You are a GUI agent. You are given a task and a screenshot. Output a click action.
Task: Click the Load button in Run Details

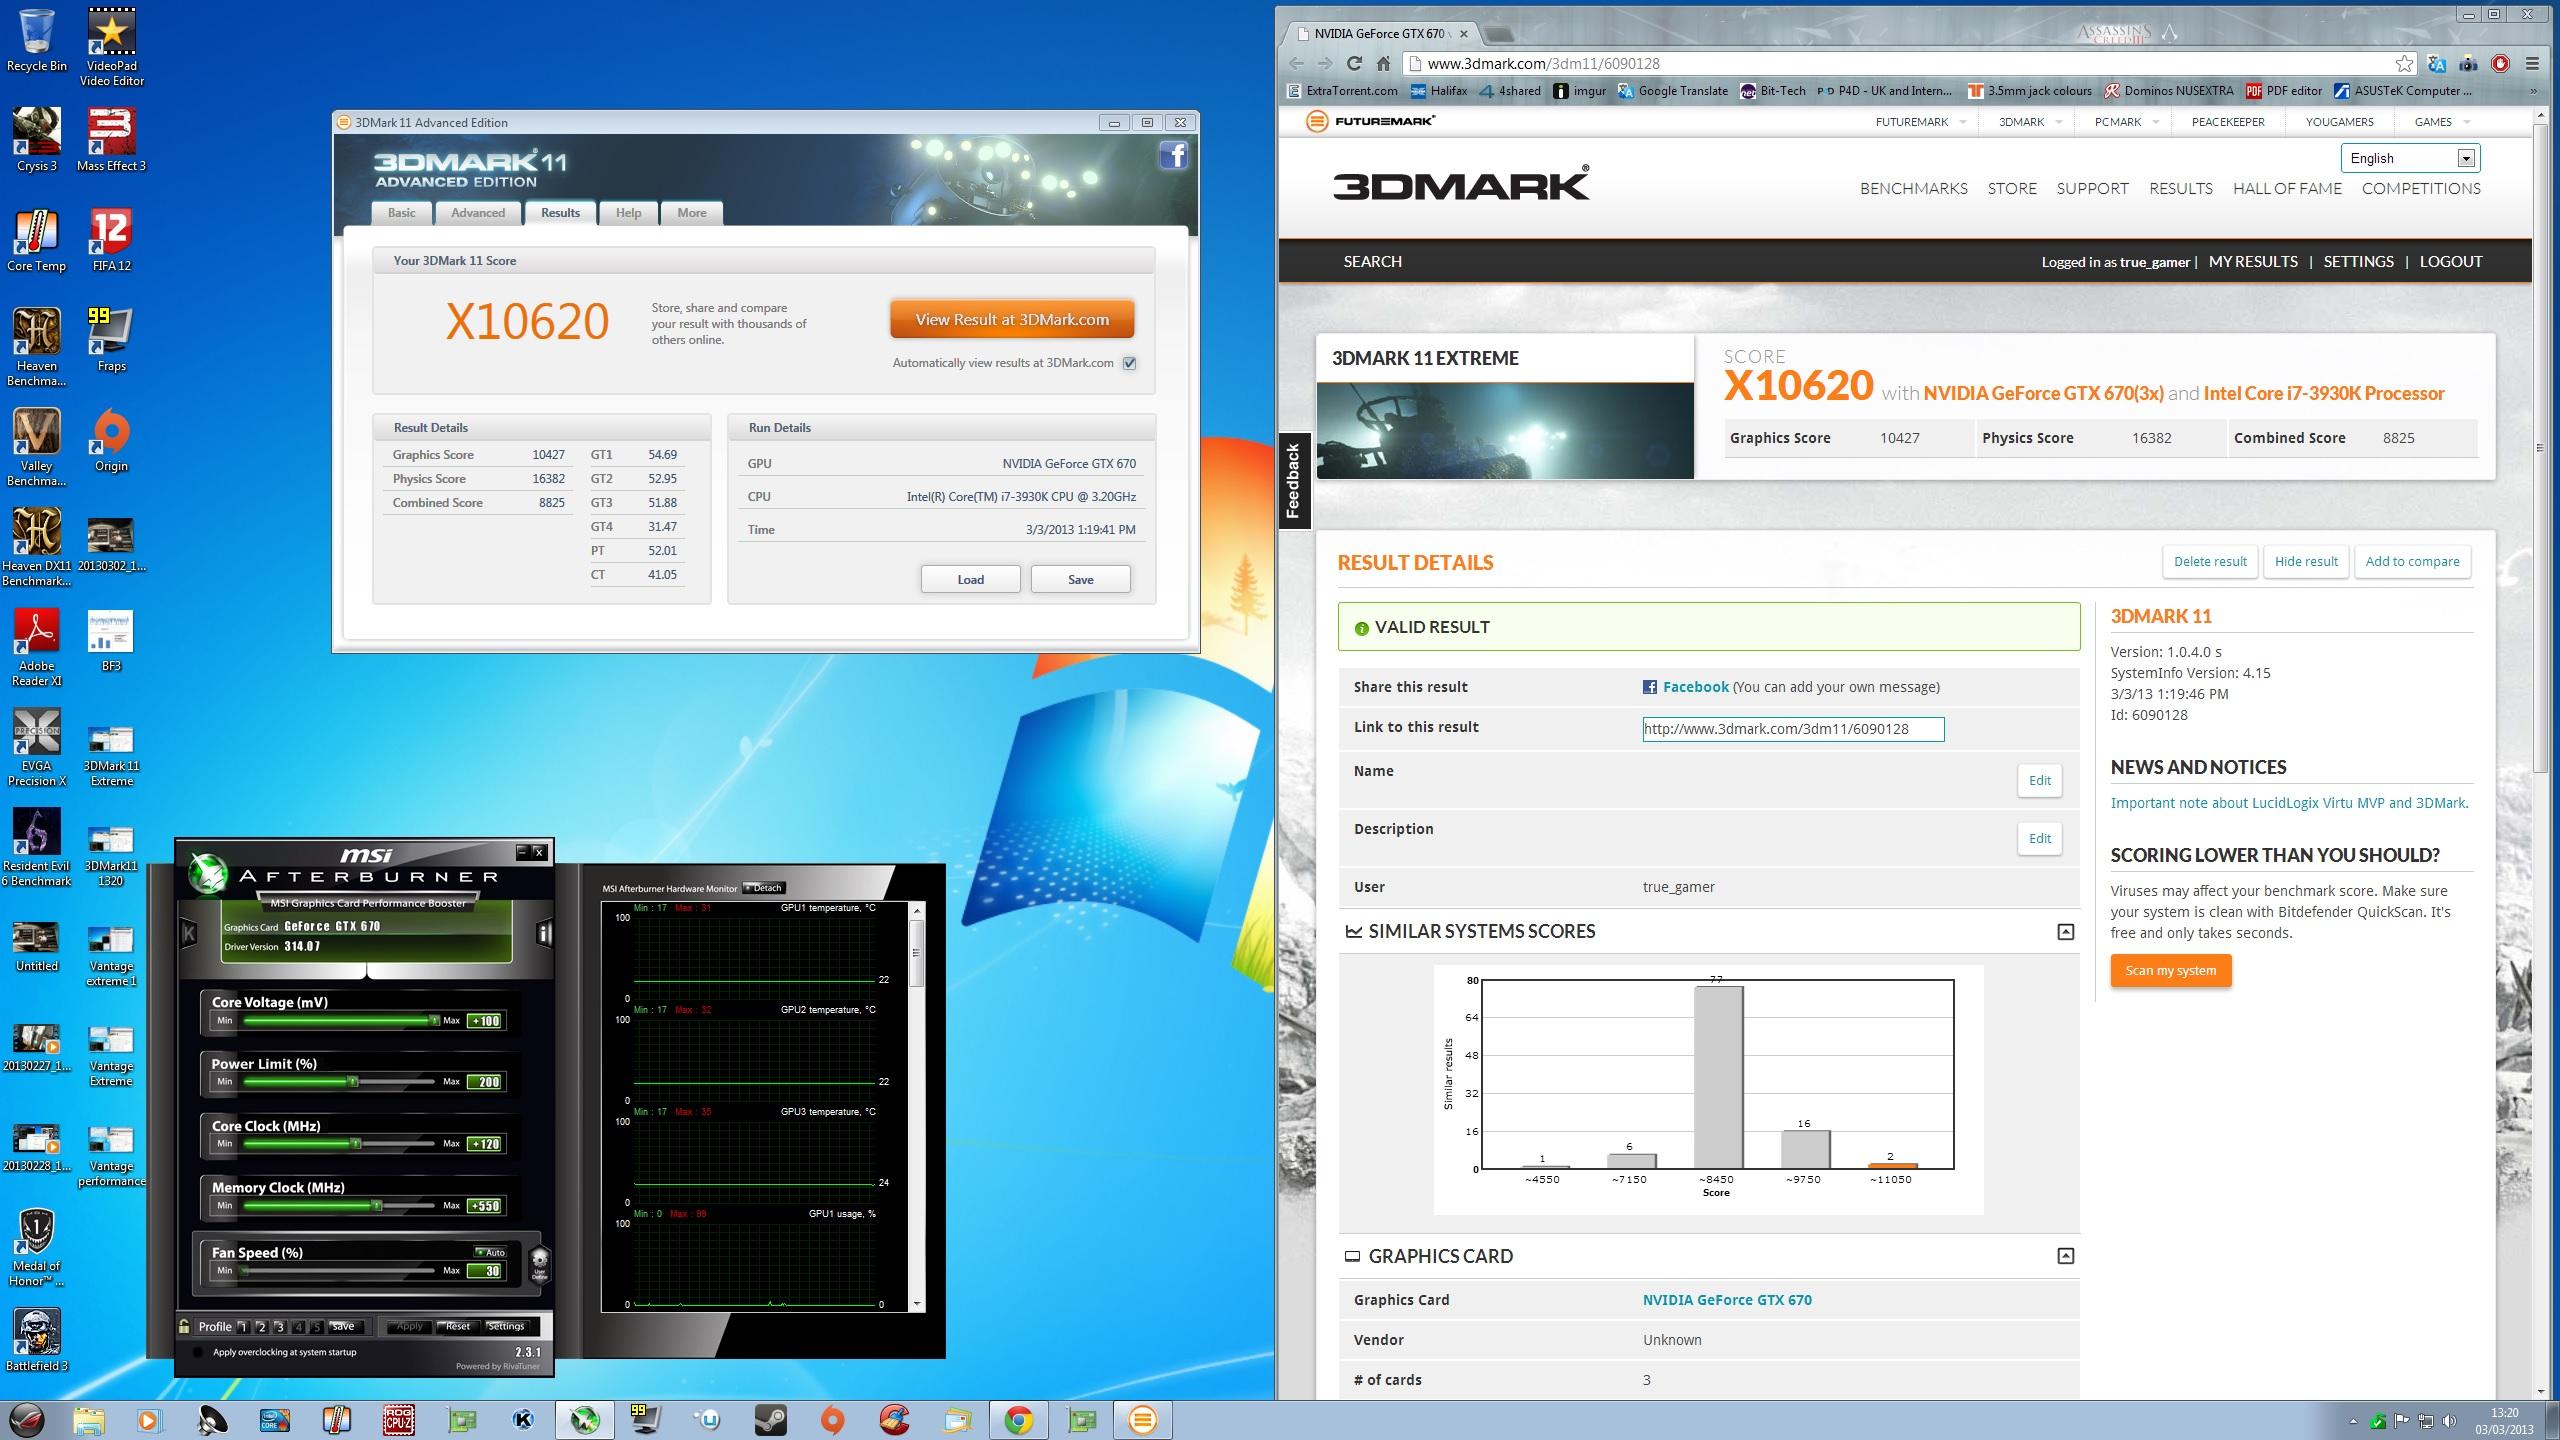(x=970, y=579)
